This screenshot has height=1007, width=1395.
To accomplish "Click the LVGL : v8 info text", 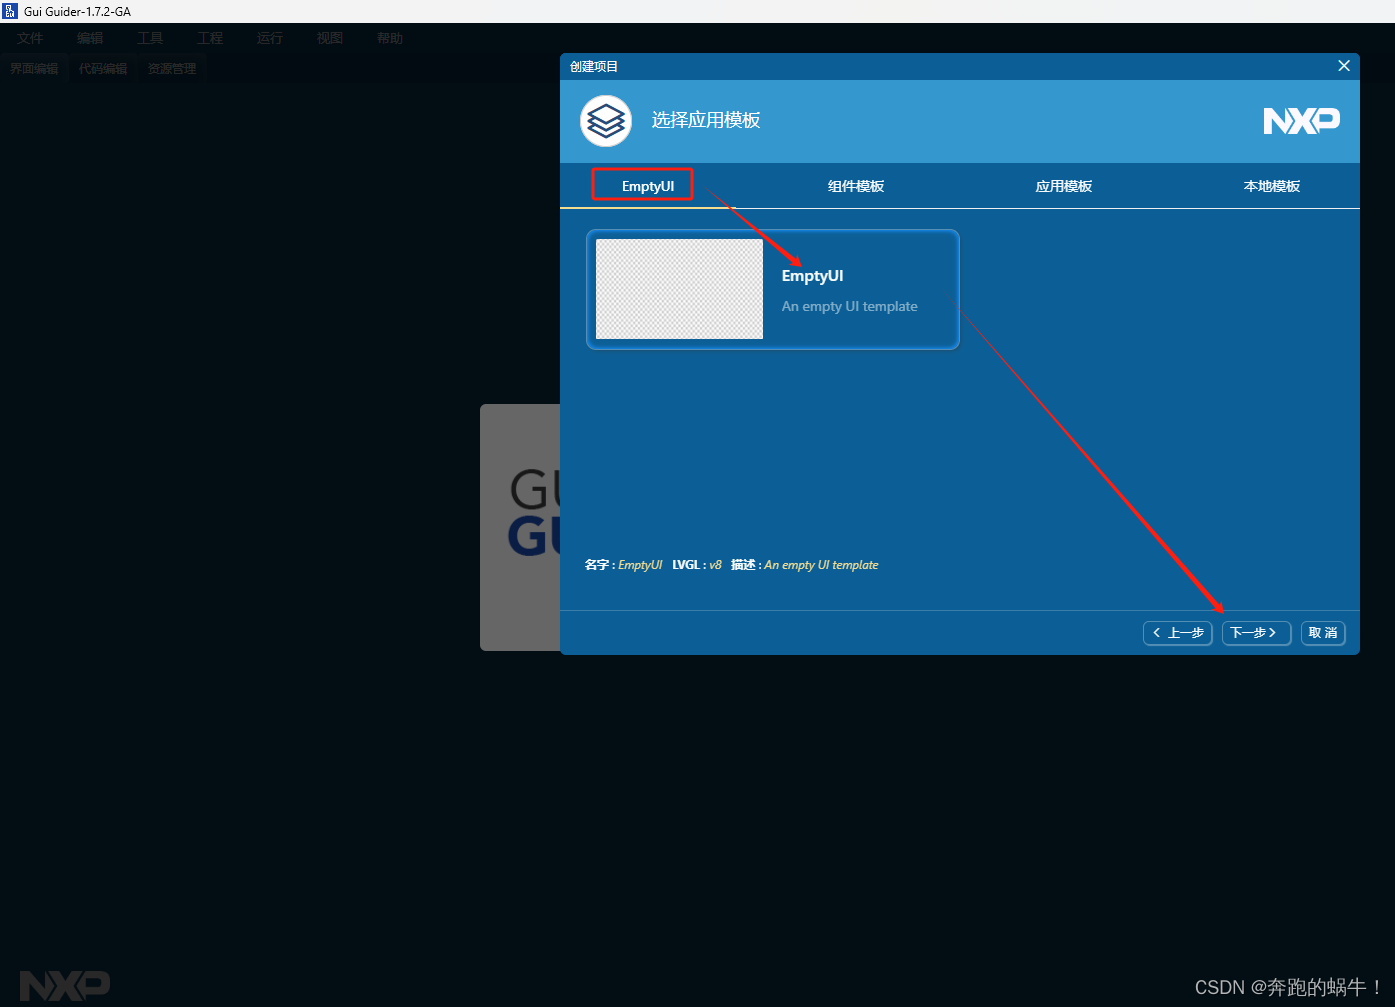I will pyautogui.click(x=697, y=565).
